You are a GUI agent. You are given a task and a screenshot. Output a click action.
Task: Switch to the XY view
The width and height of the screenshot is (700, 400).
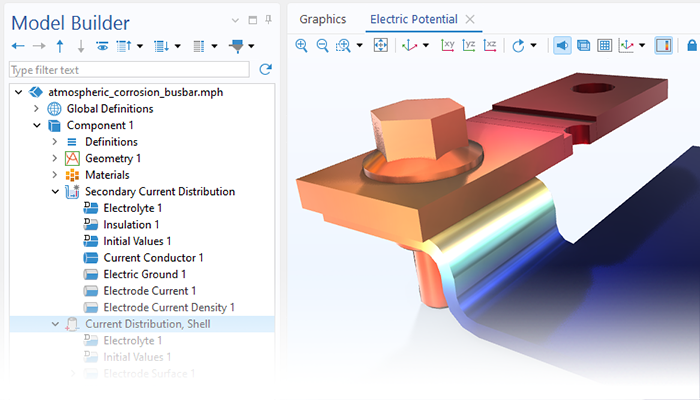click(x=447, y=45)
